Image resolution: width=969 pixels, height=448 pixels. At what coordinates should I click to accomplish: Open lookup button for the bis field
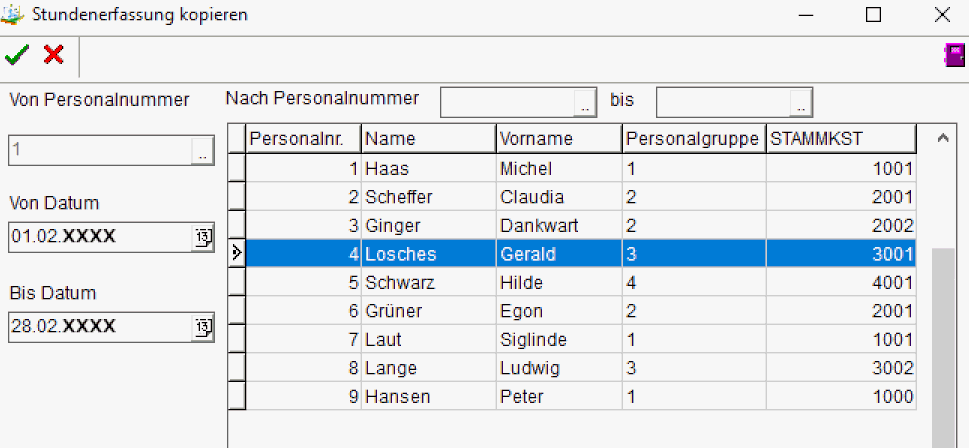800,102
